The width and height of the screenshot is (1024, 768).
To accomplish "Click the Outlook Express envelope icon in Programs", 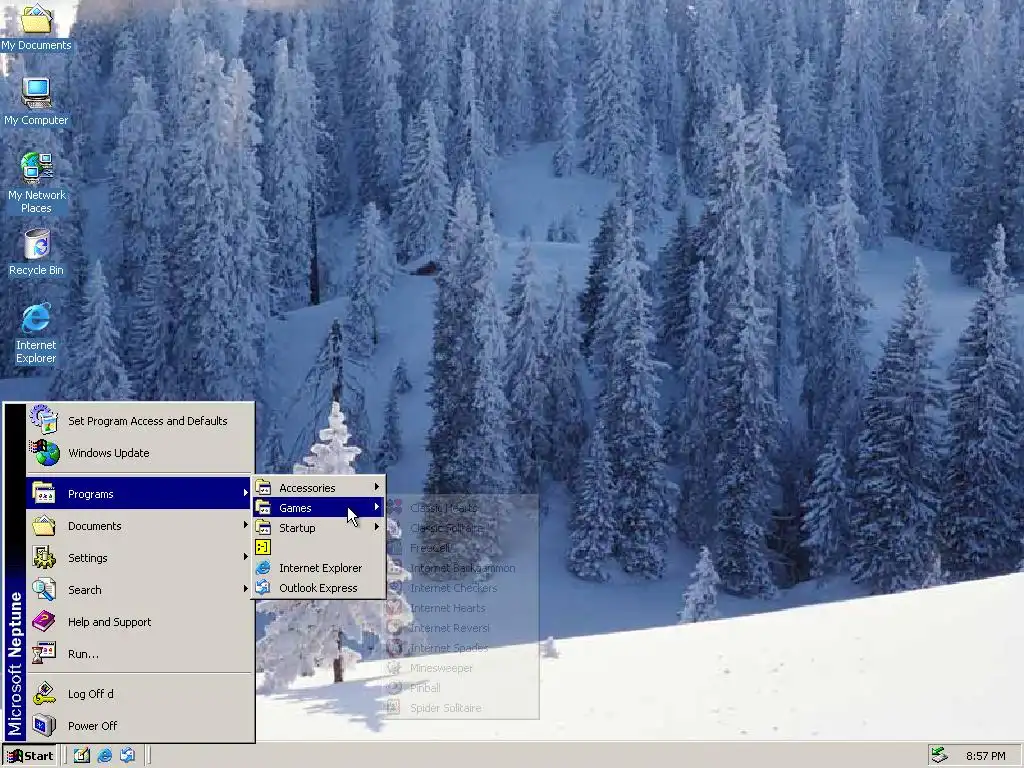I will click(263, 587).
